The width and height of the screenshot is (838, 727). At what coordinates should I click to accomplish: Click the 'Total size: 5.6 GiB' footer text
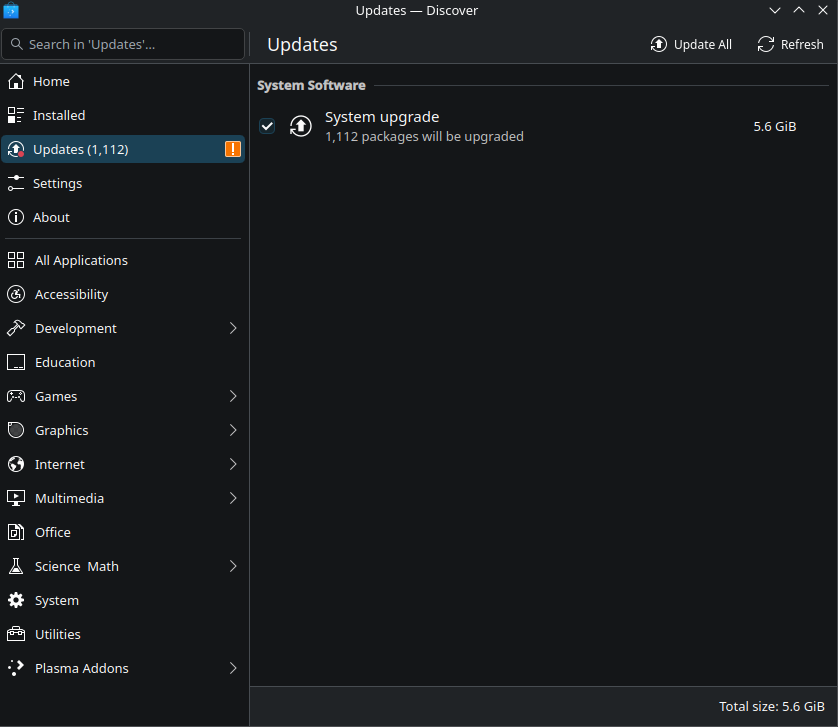pyautogui.click(x=772, y=706)
